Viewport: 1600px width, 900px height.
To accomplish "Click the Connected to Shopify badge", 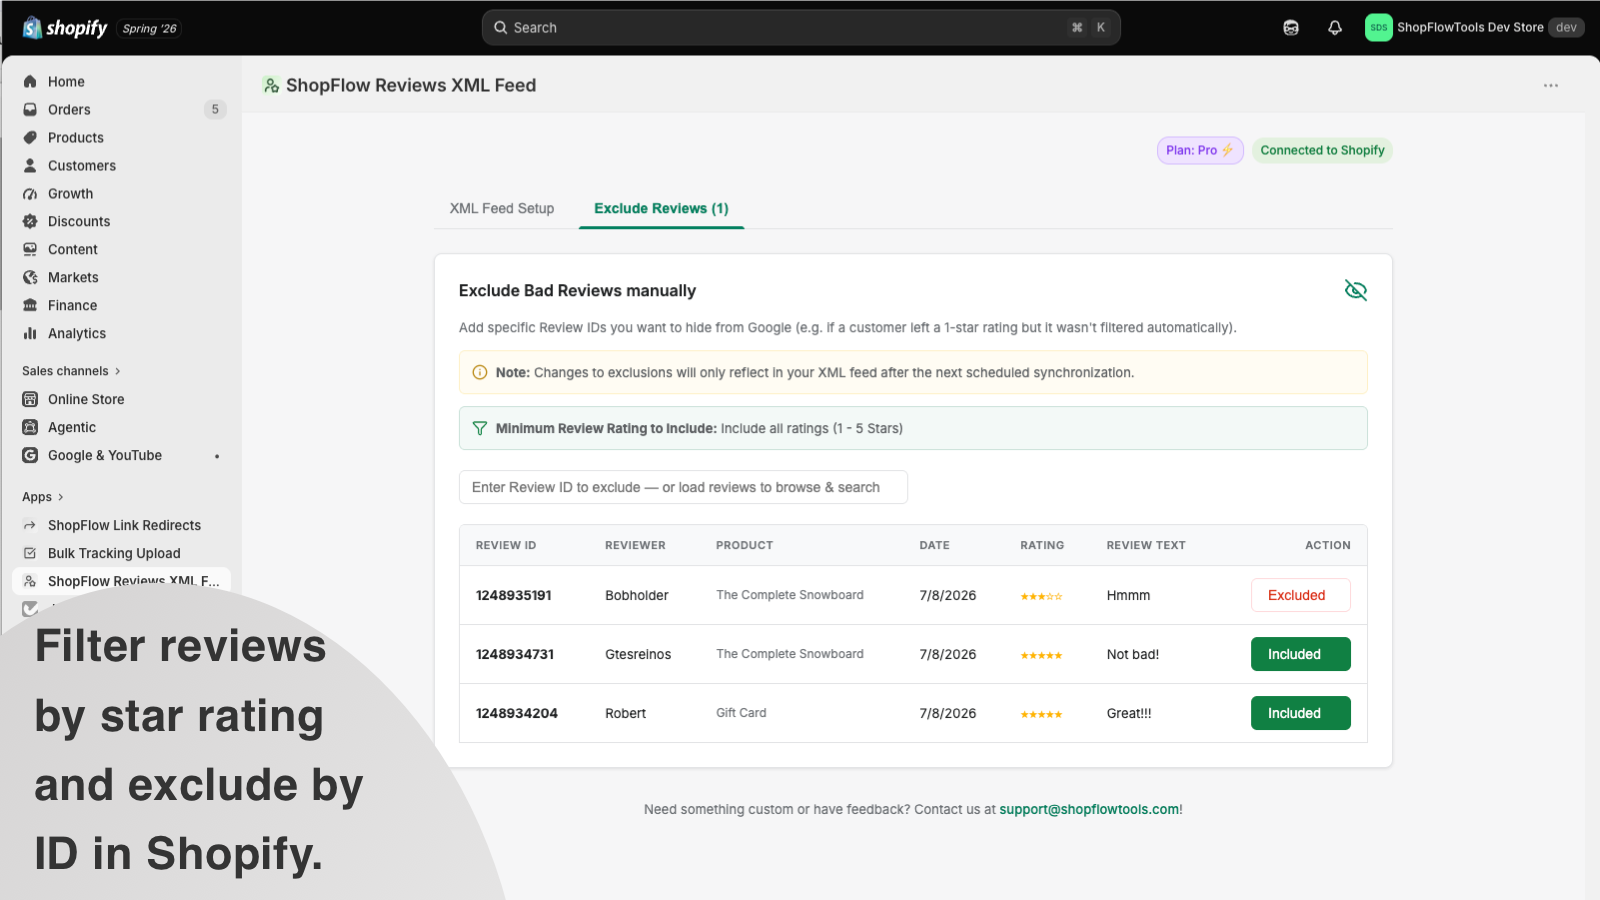I will [x=1322, y=150].
